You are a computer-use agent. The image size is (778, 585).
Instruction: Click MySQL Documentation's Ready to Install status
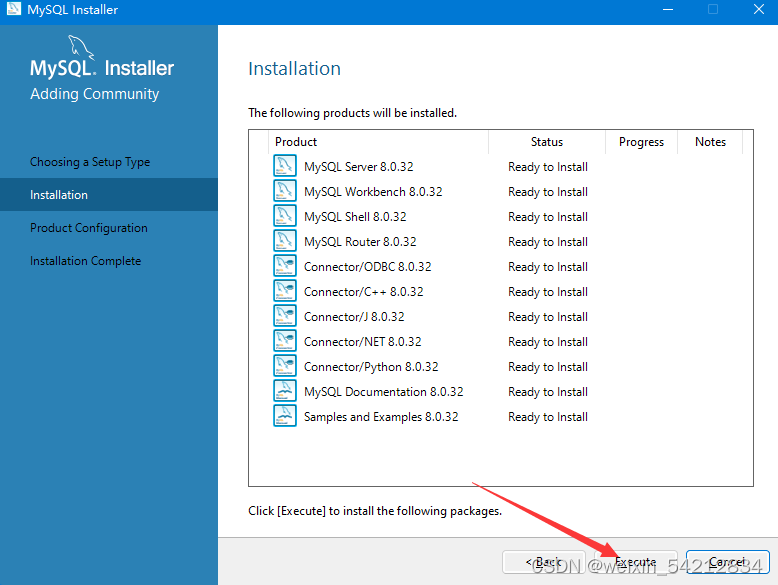(x=548, y=391)
